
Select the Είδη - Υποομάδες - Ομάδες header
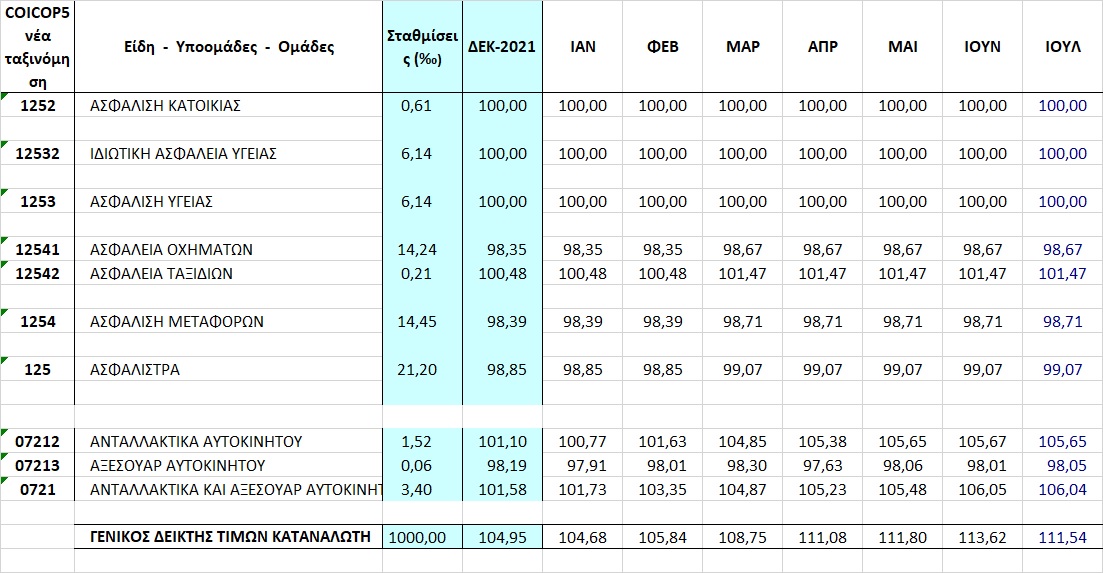point(229,47)
